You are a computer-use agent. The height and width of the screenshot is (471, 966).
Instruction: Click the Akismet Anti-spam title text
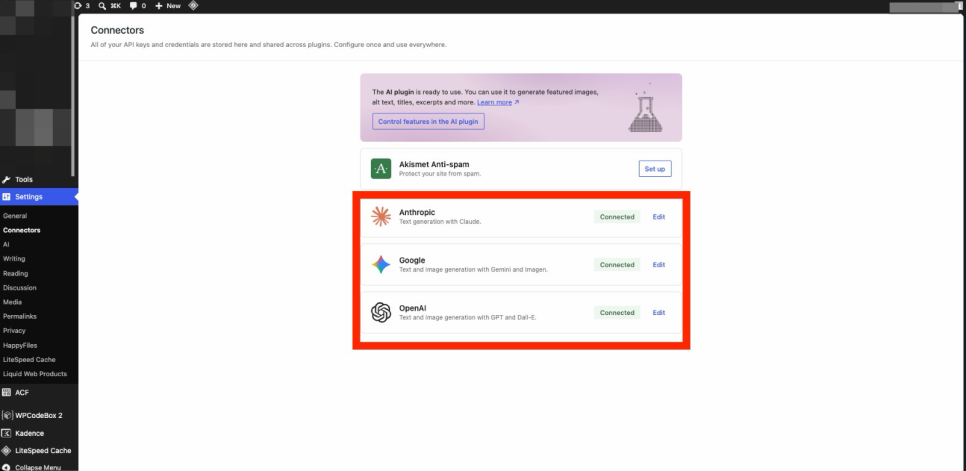coord(434,164)
